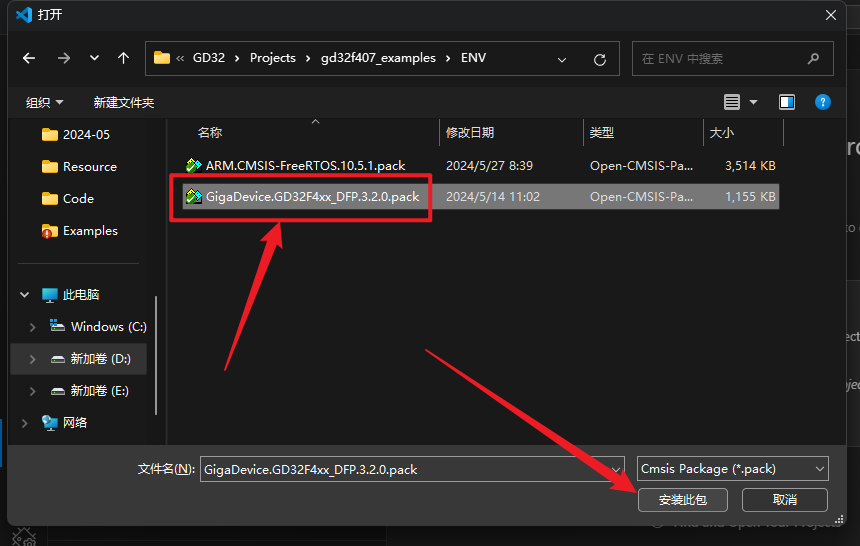Image resolution: width=860 pixels, height=546 pixels.
Task: Click the Examples folder warning icon
Action: (x=47, y=233)
